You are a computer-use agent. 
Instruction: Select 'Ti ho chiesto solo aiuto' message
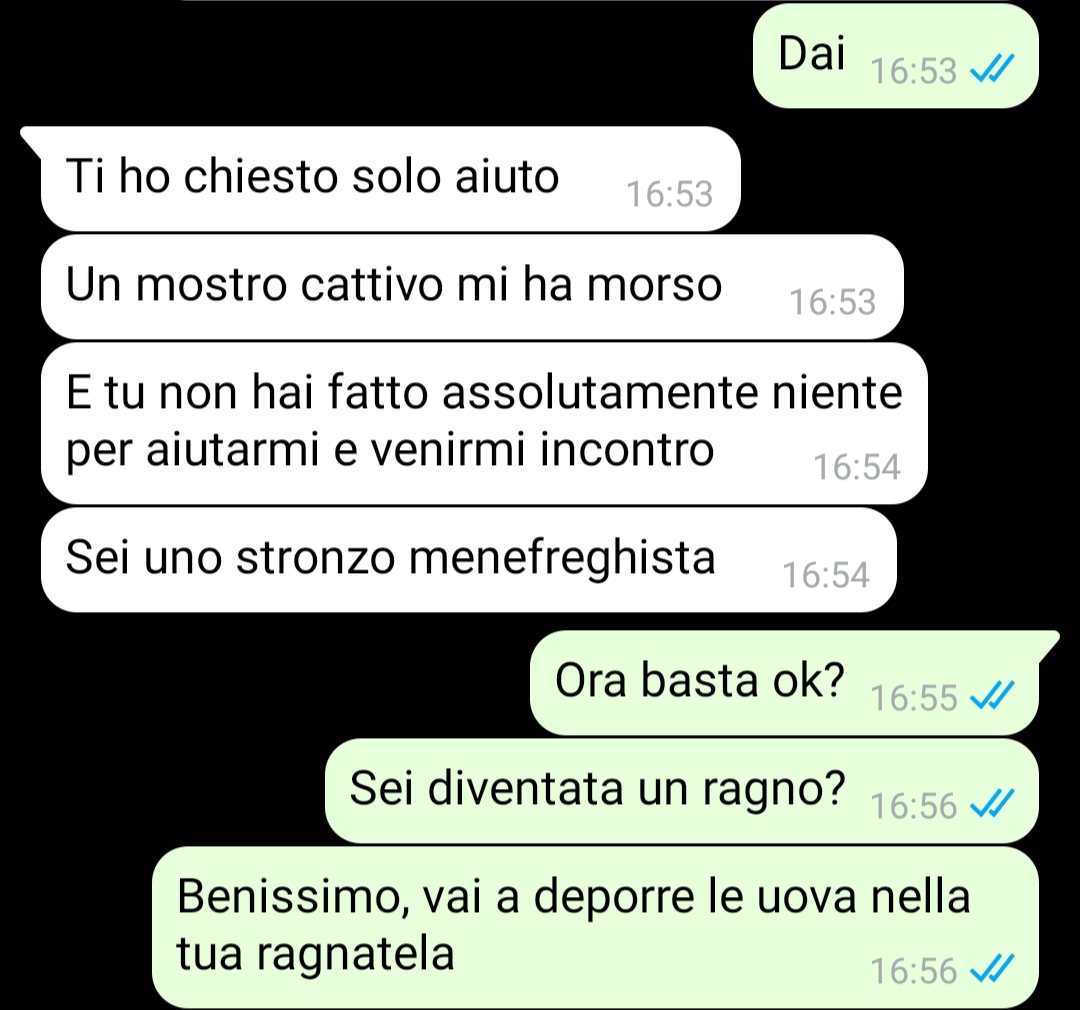391,178
